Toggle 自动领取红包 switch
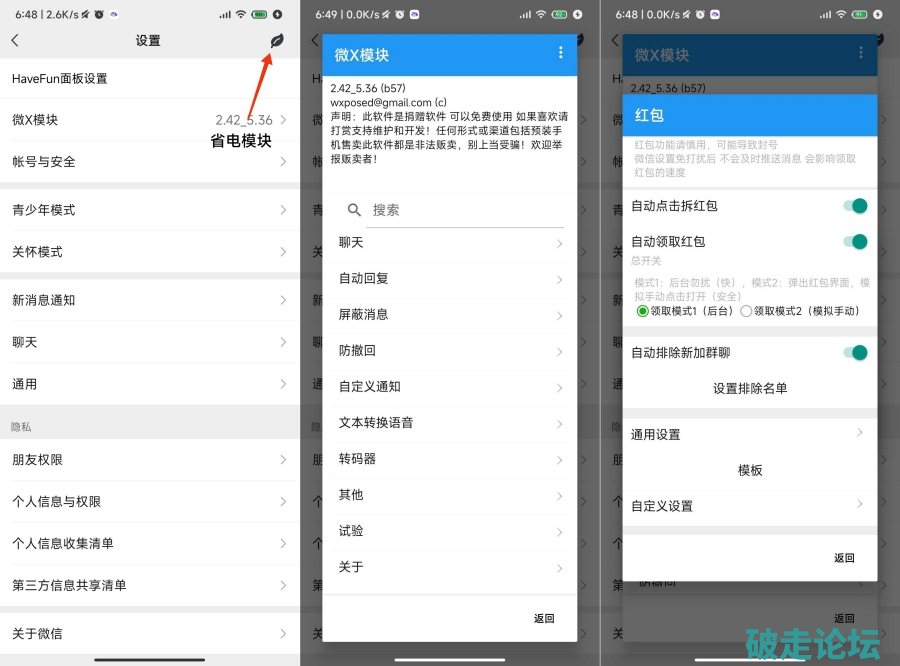 (x=854, y=242)
